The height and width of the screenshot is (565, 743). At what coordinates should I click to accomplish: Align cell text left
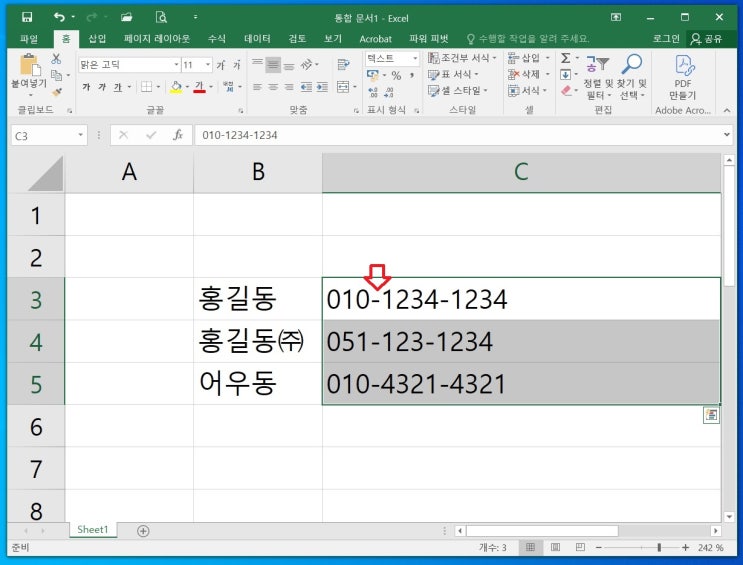[257, 87]
